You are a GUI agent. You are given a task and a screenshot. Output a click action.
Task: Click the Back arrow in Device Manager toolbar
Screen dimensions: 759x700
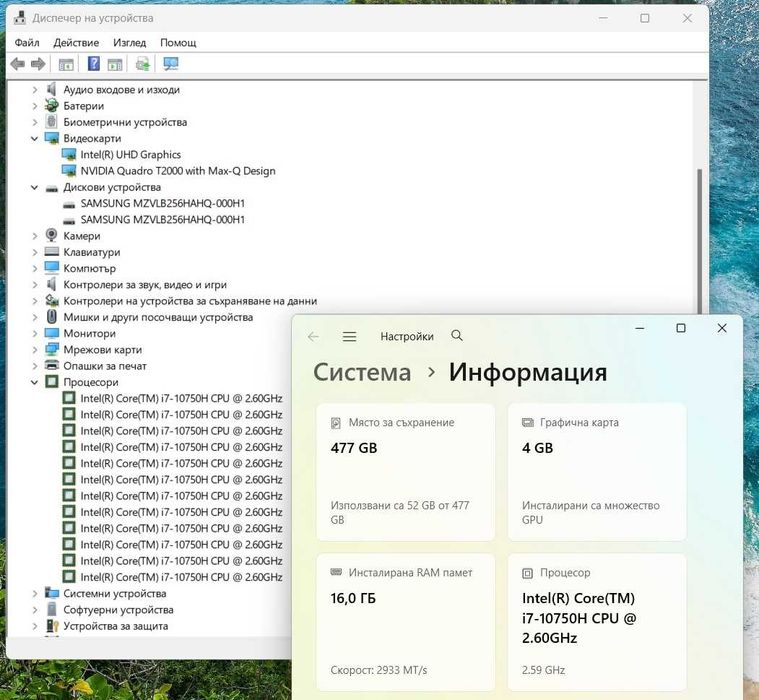17,63
